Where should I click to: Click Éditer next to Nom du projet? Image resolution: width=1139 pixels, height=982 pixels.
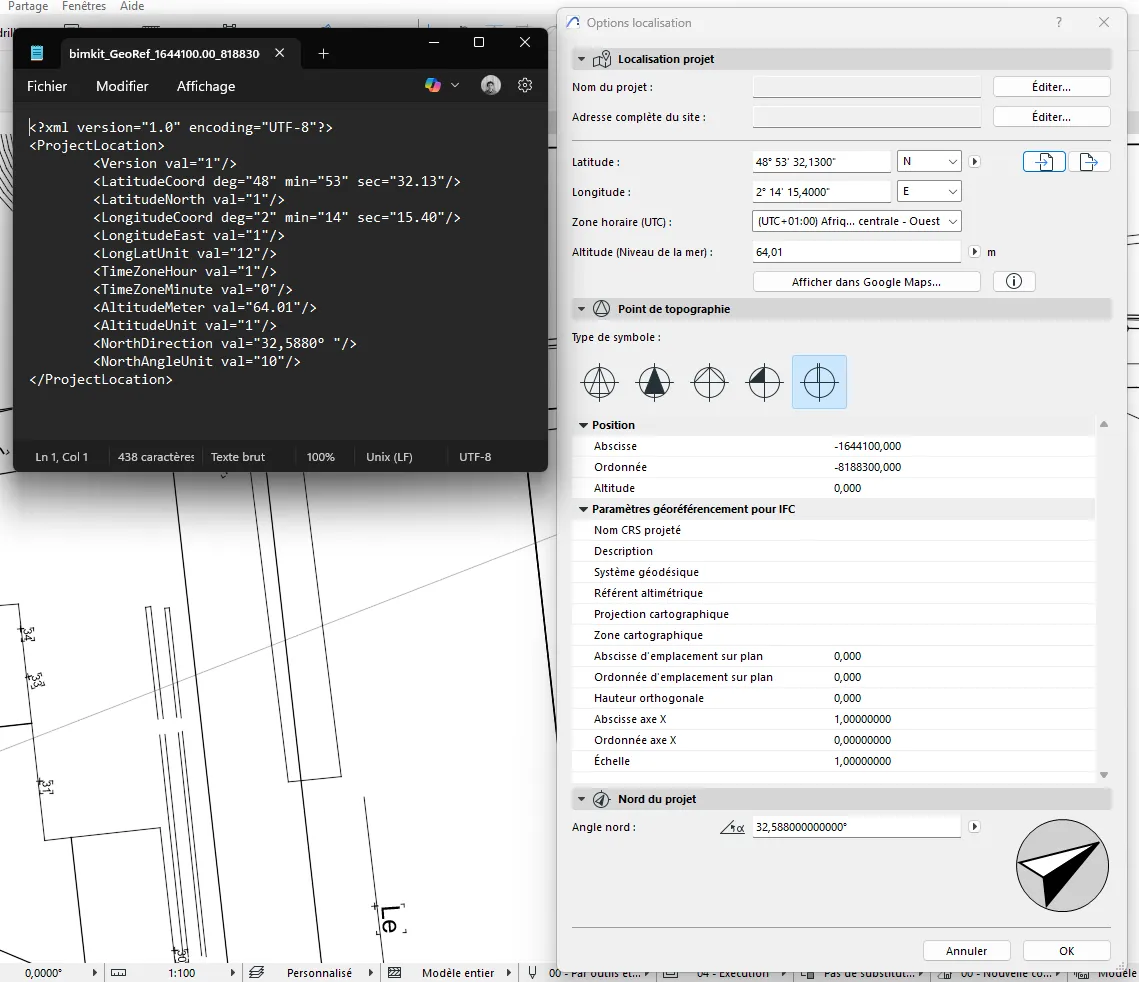pos(1051,86)
